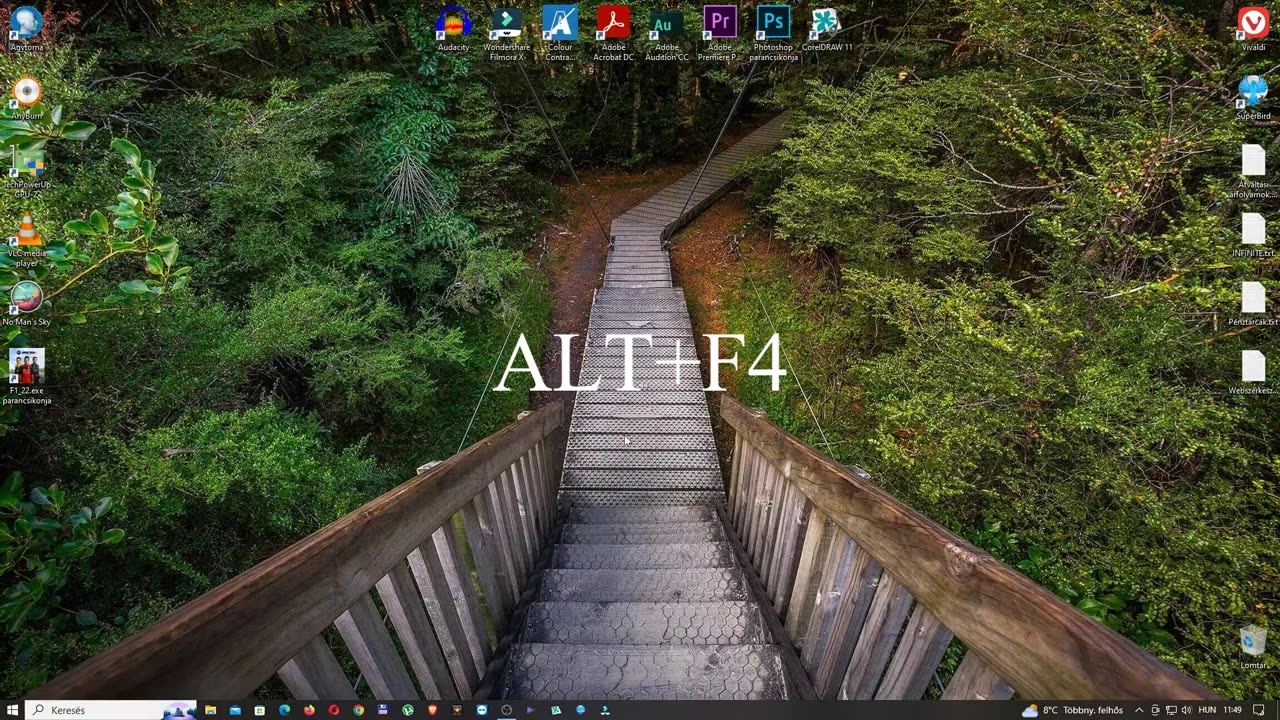This screenshot has width=1280, height=720.
Task: Open the floppy disk taskbar icon
Action: coord(383,710)
